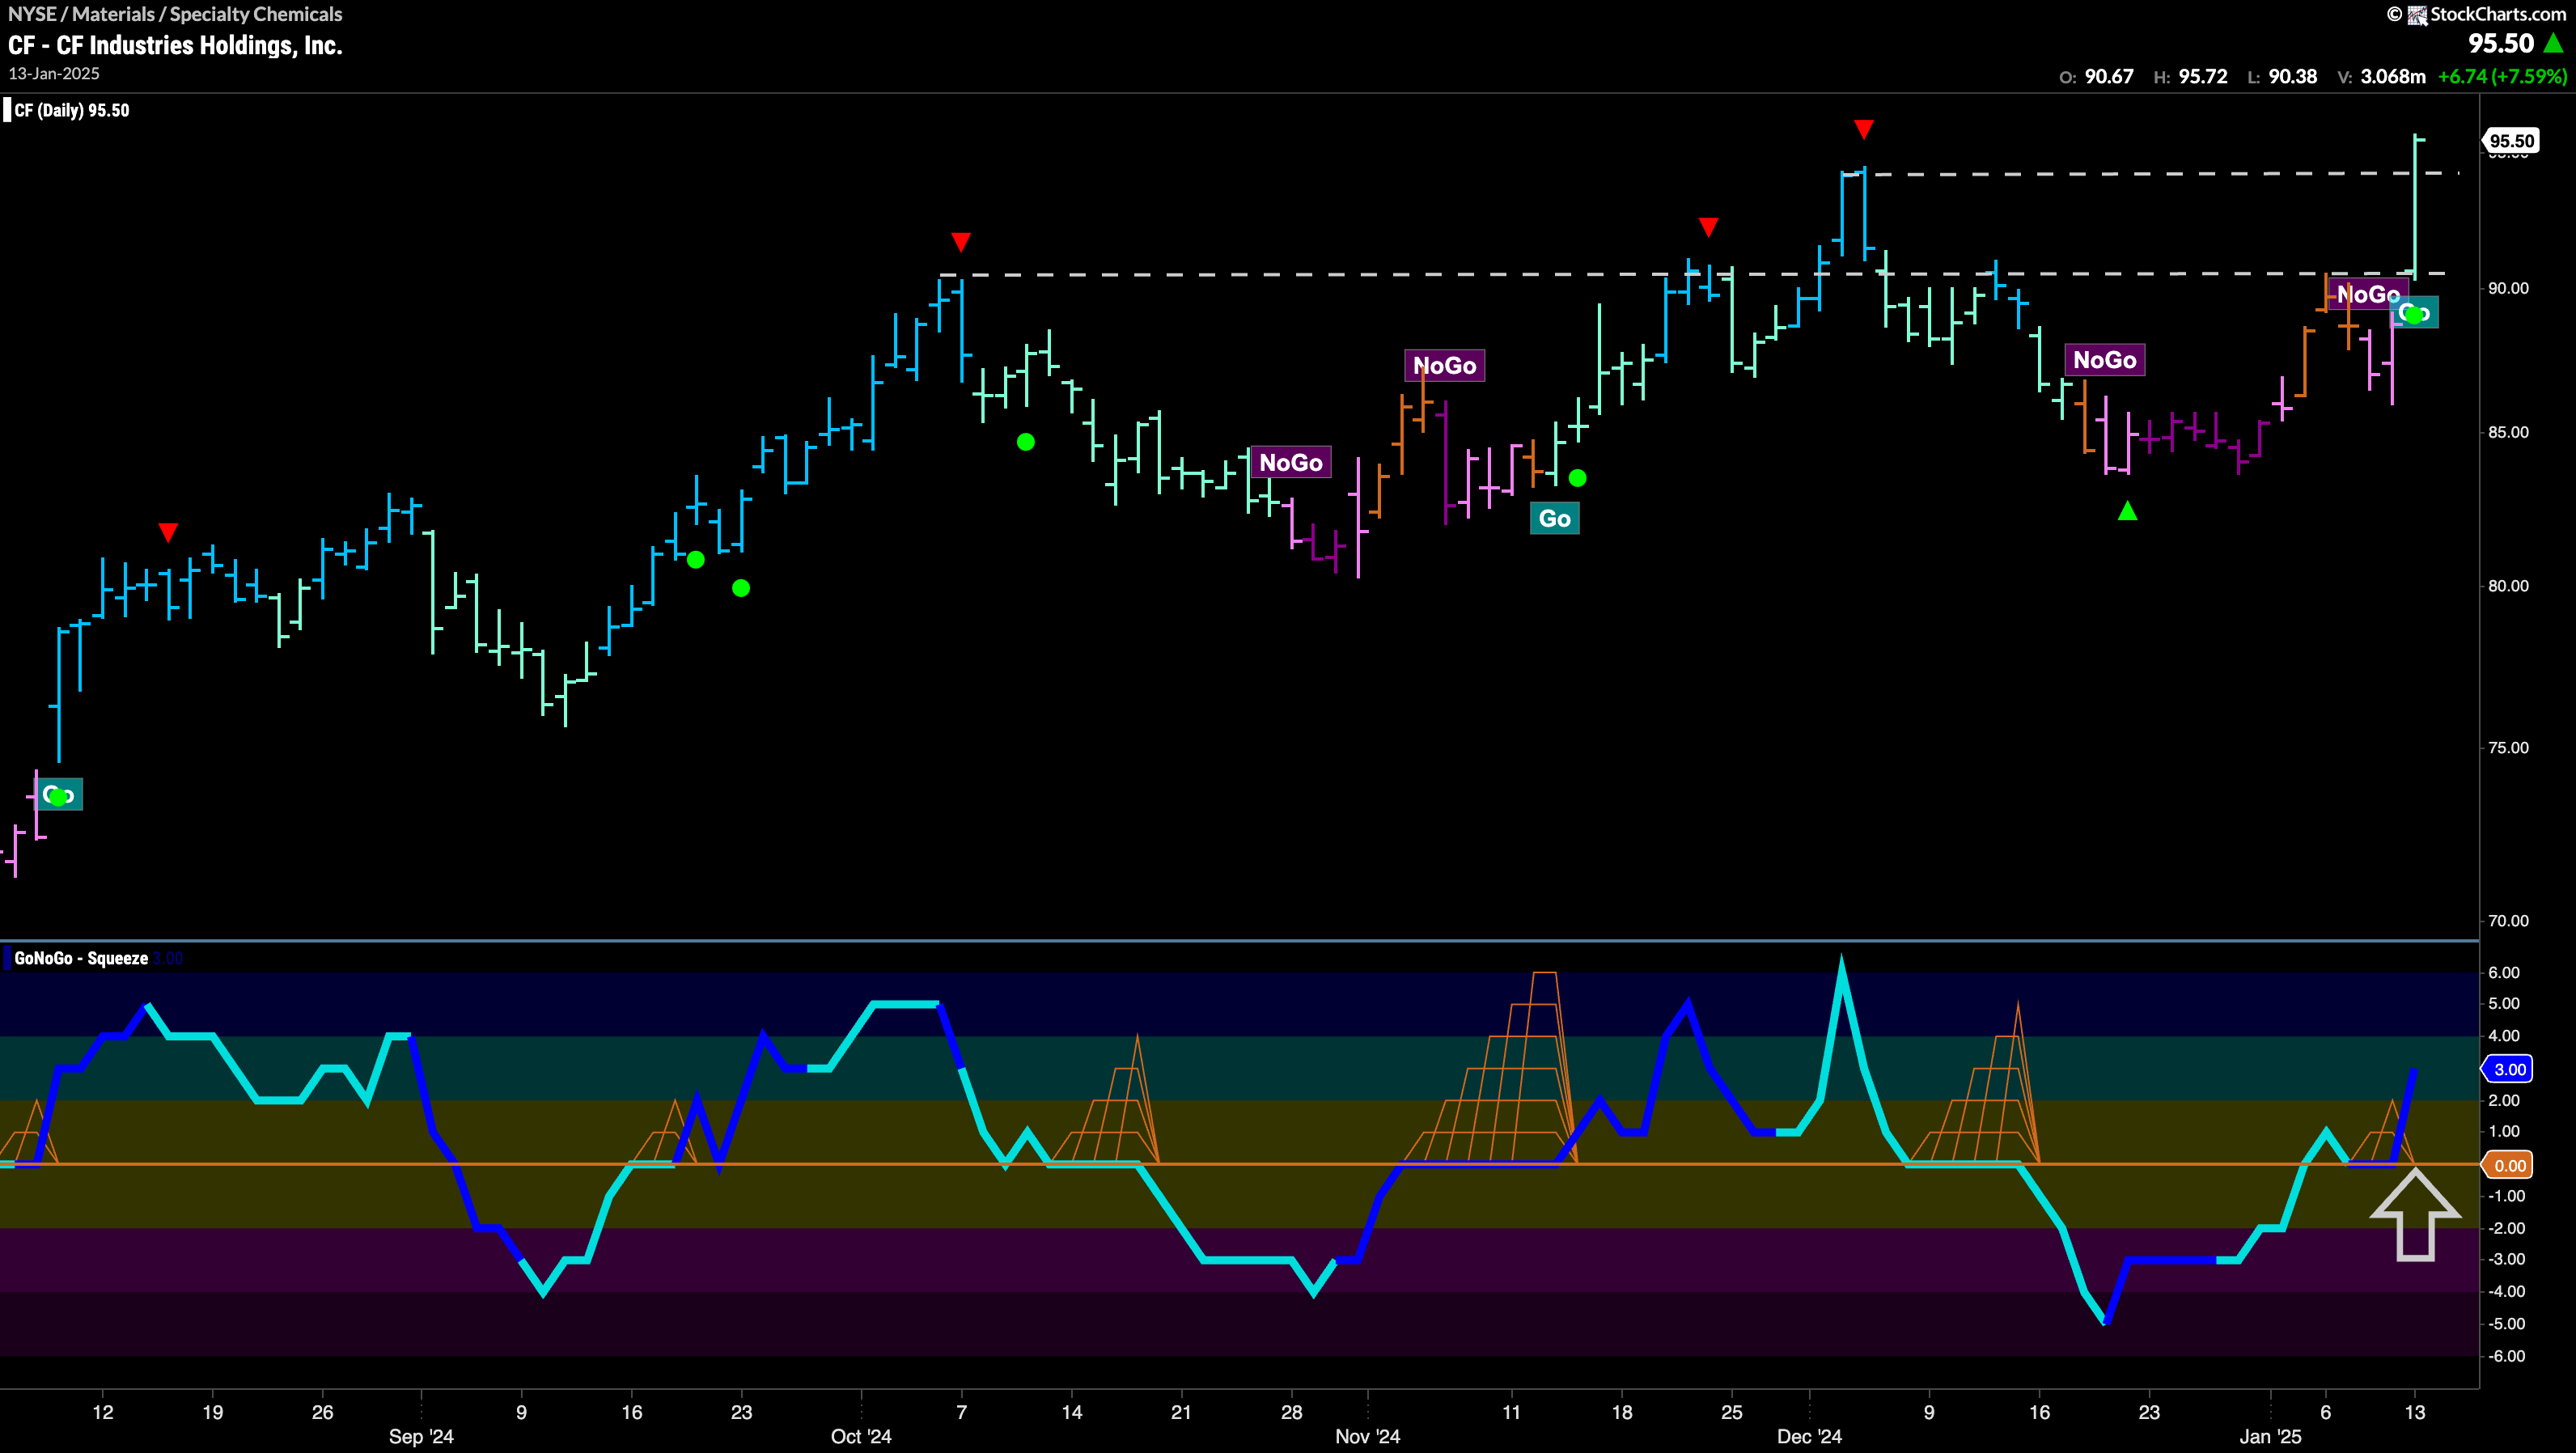Screen dimensions: 2576x1453
Task: Click the green circle beside the mid-November bars
Action: pos(1578,478)
